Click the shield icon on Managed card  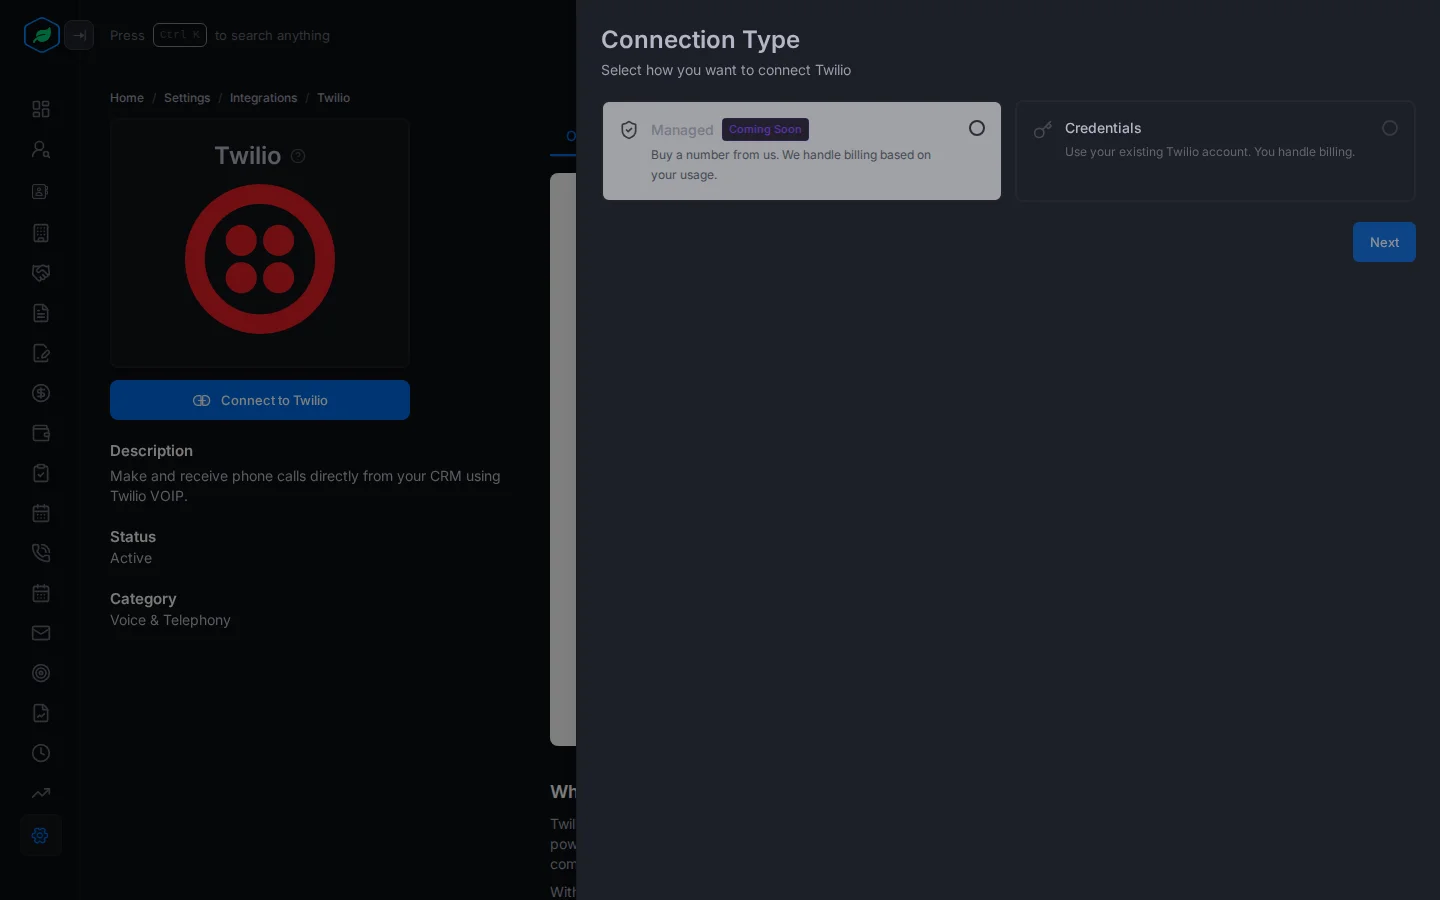click(629, 130)
